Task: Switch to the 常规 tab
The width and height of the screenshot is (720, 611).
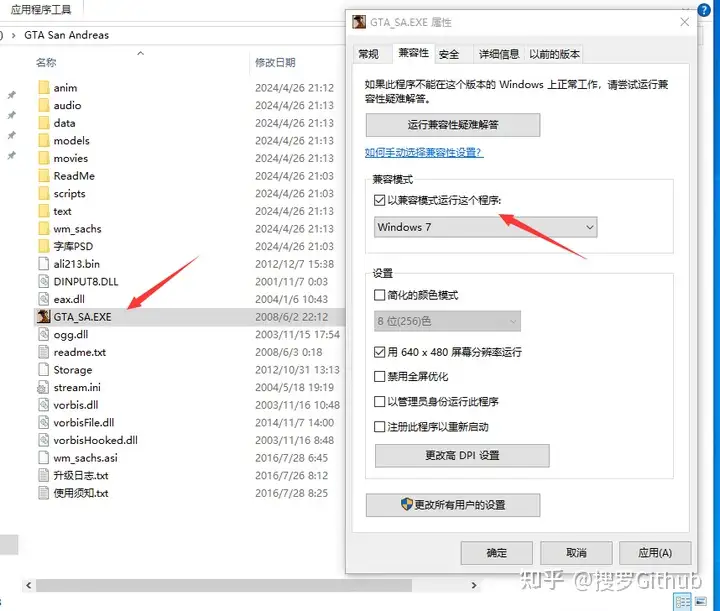Action: coord(369,54)
